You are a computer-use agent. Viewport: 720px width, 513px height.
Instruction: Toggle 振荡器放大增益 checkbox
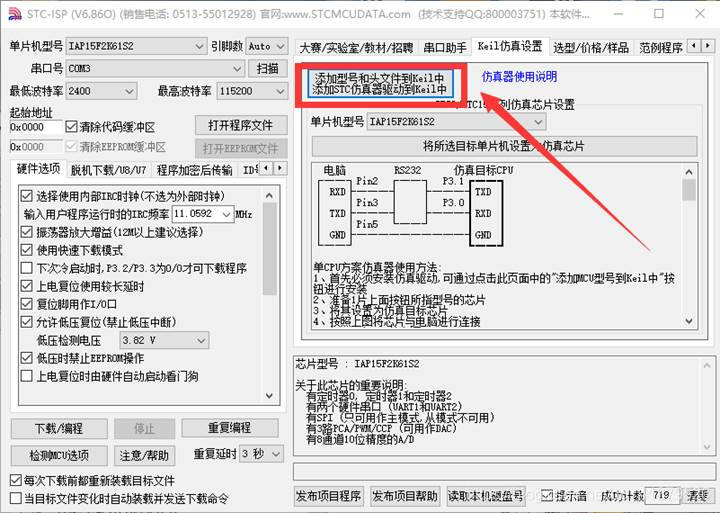[x=27, y=232]
